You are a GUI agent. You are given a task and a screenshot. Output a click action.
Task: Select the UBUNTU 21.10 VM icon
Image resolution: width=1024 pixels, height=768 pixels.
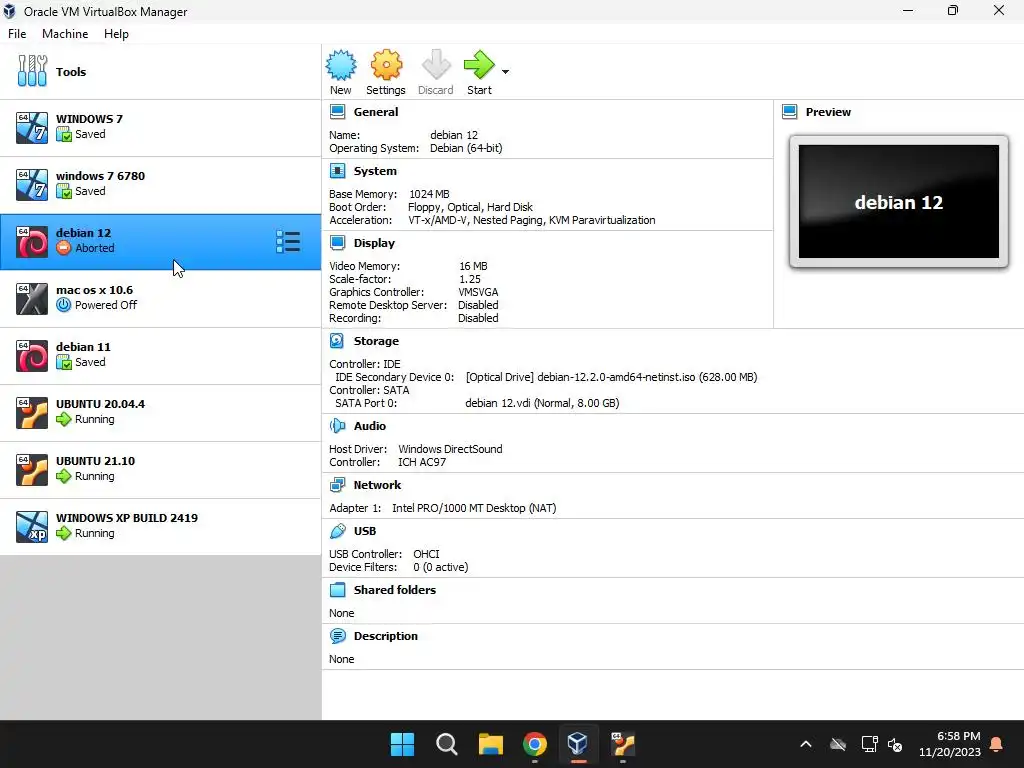pos(32,470)
